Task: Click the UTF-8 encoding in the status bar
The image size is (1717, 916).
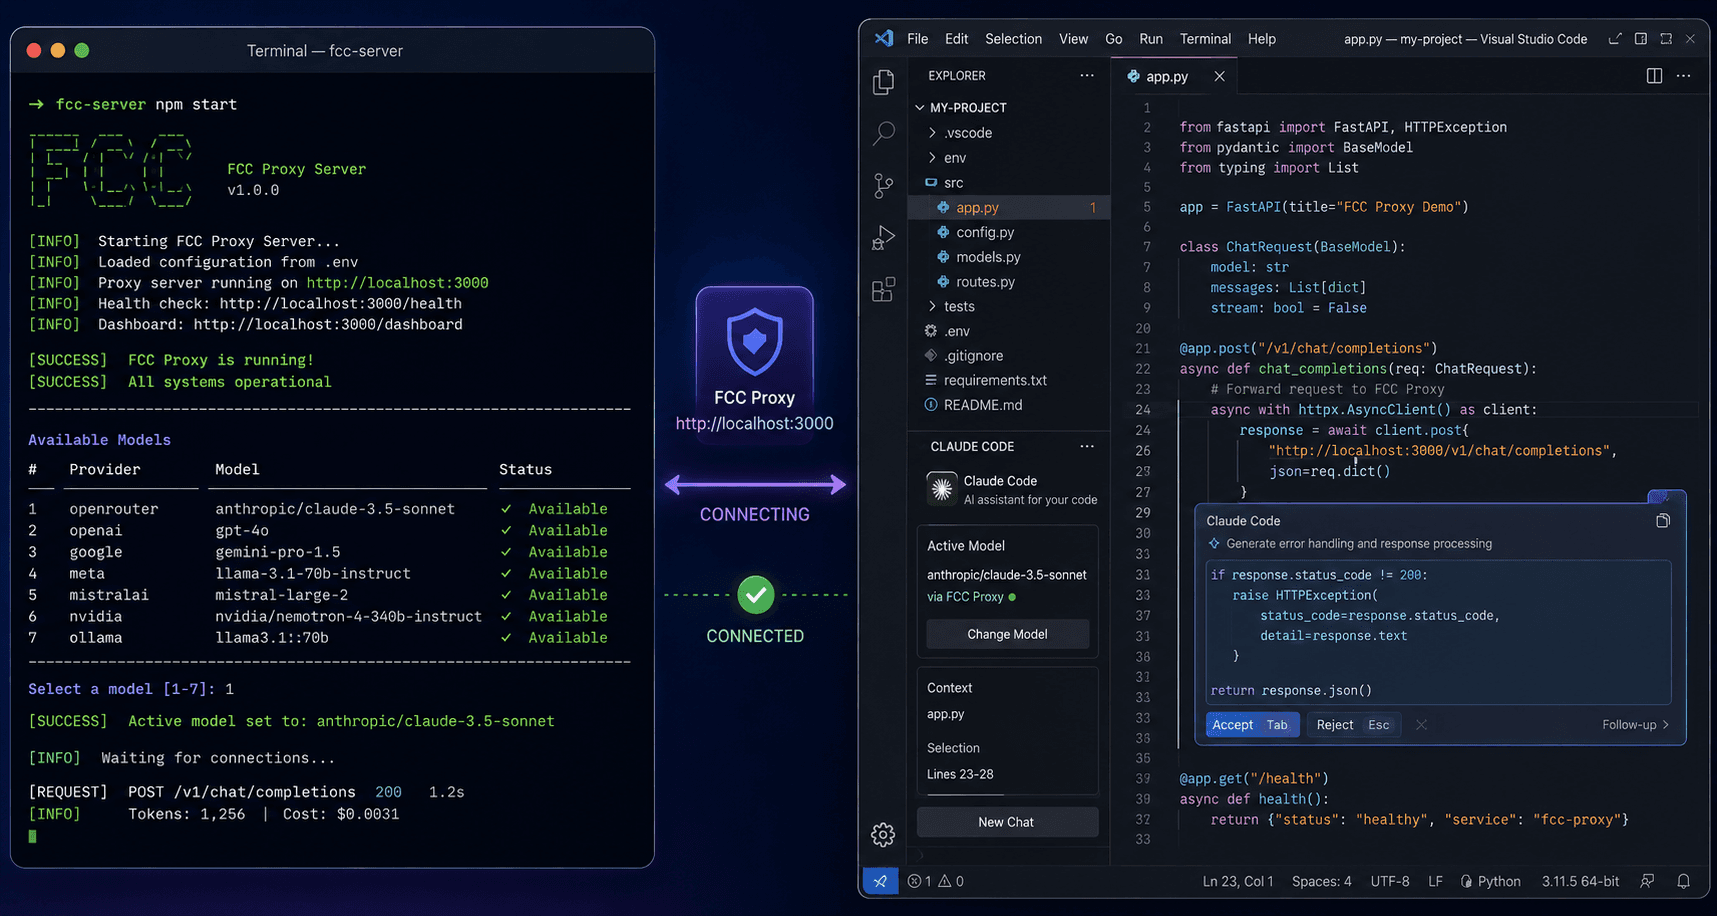Action: click(x=1390, y=881)
